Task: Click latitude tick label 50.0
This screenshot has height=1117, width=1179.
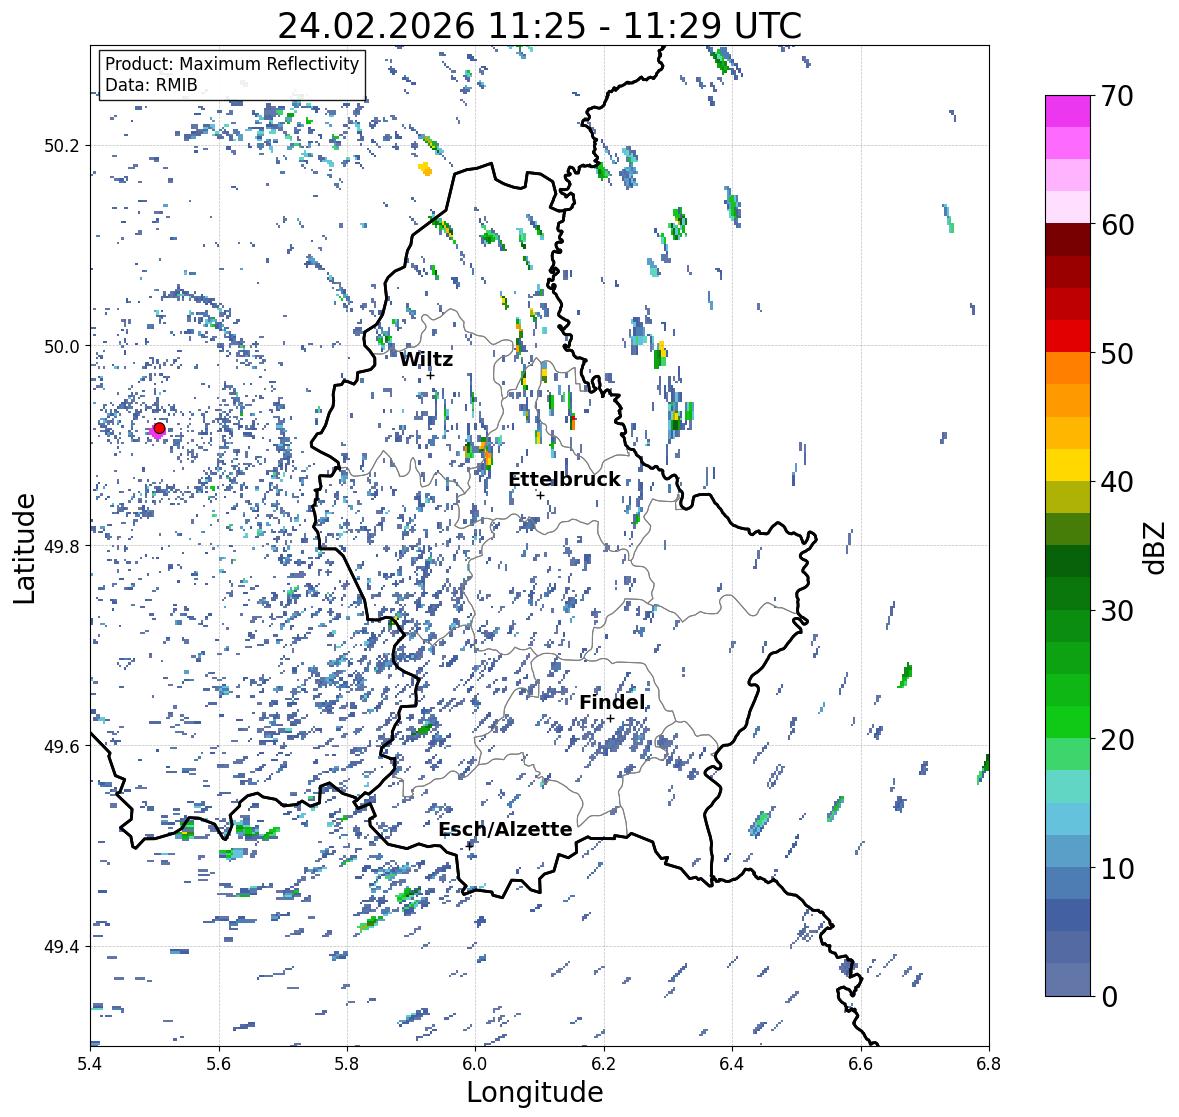Action: pyautogui.click(x=62, y=347)
